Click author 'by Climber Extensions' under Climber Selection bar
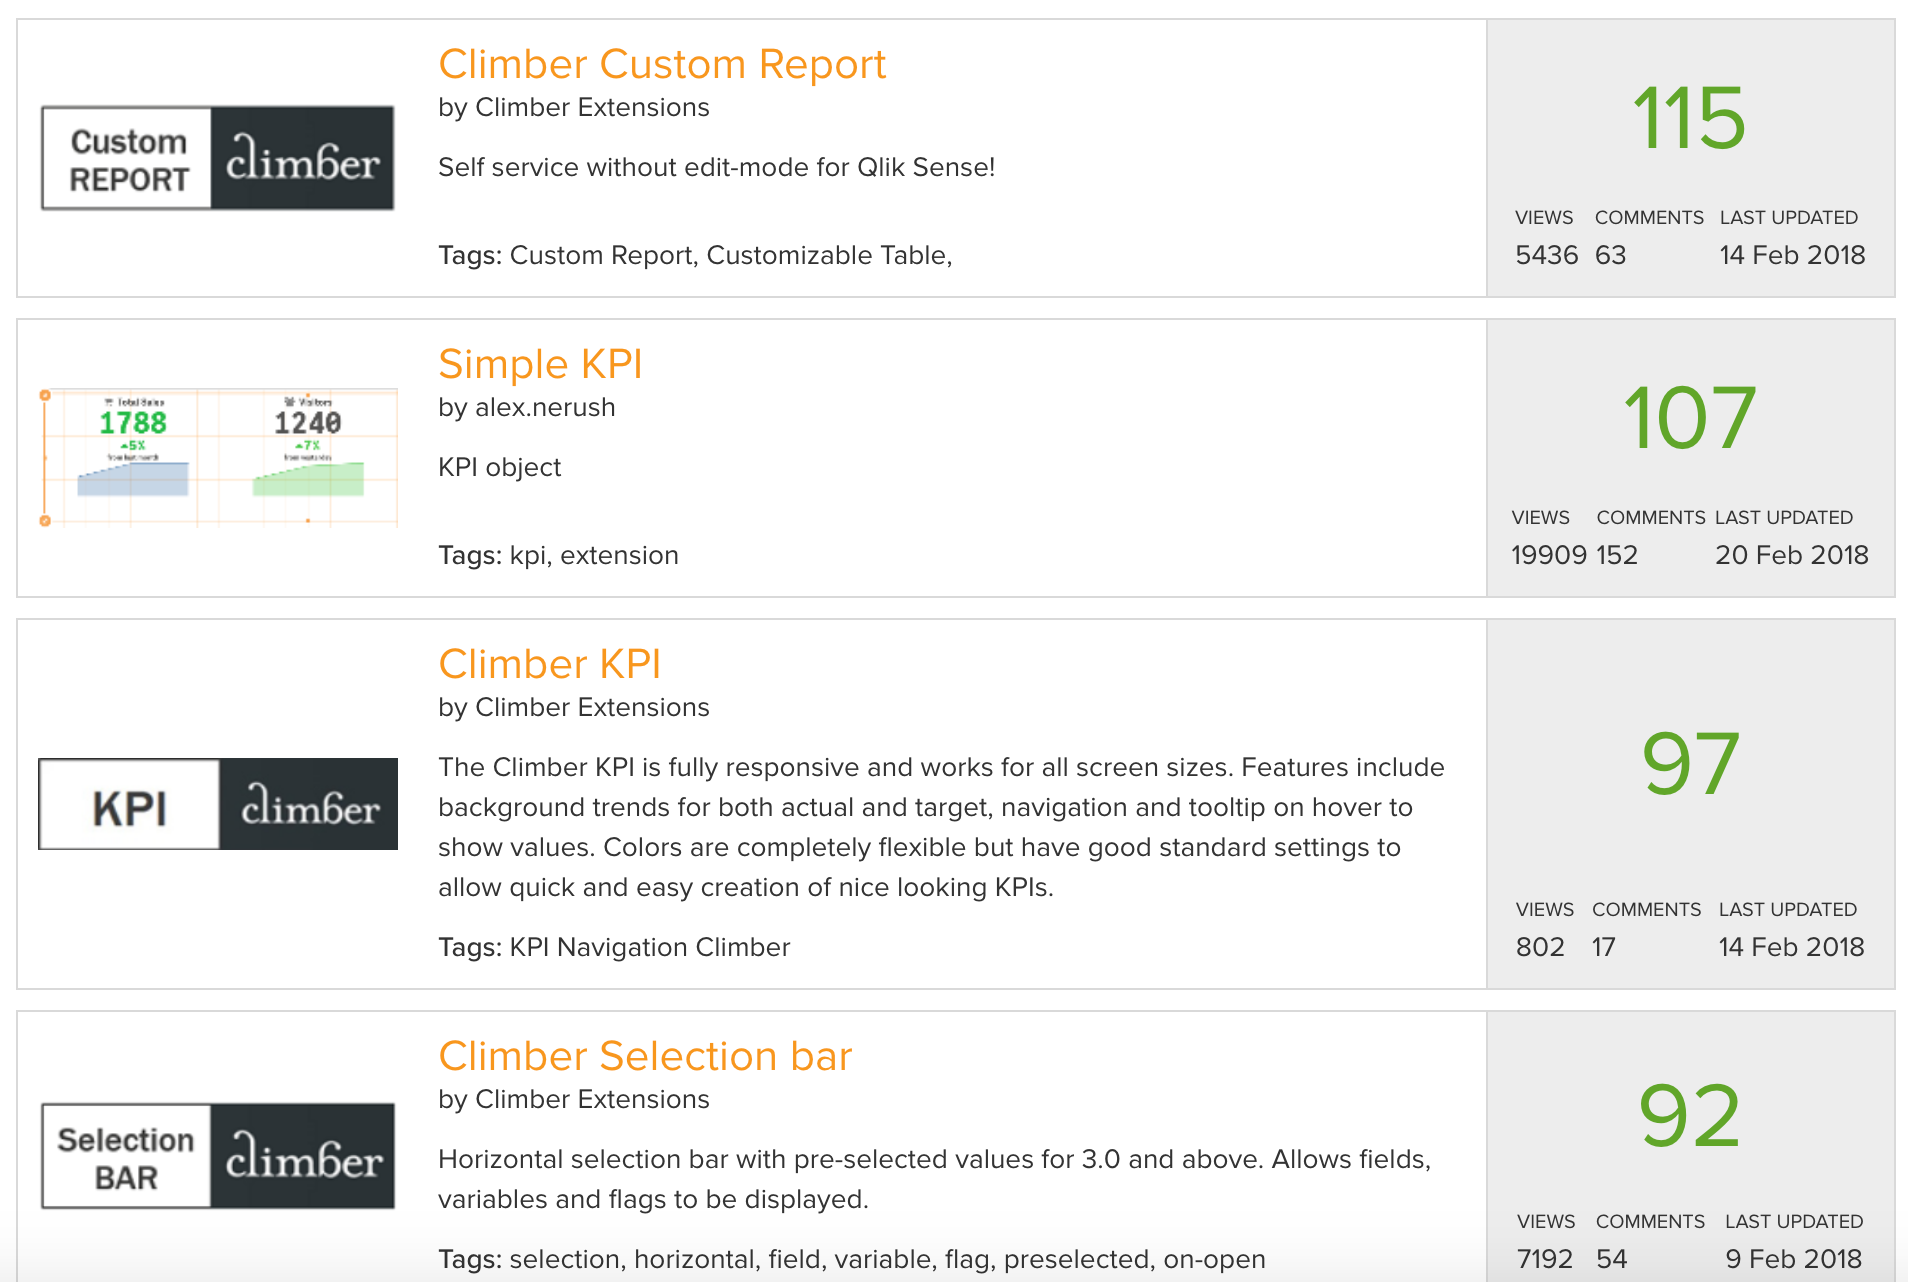This screenshot has height=1282, width=1908. coord(574,1100)
